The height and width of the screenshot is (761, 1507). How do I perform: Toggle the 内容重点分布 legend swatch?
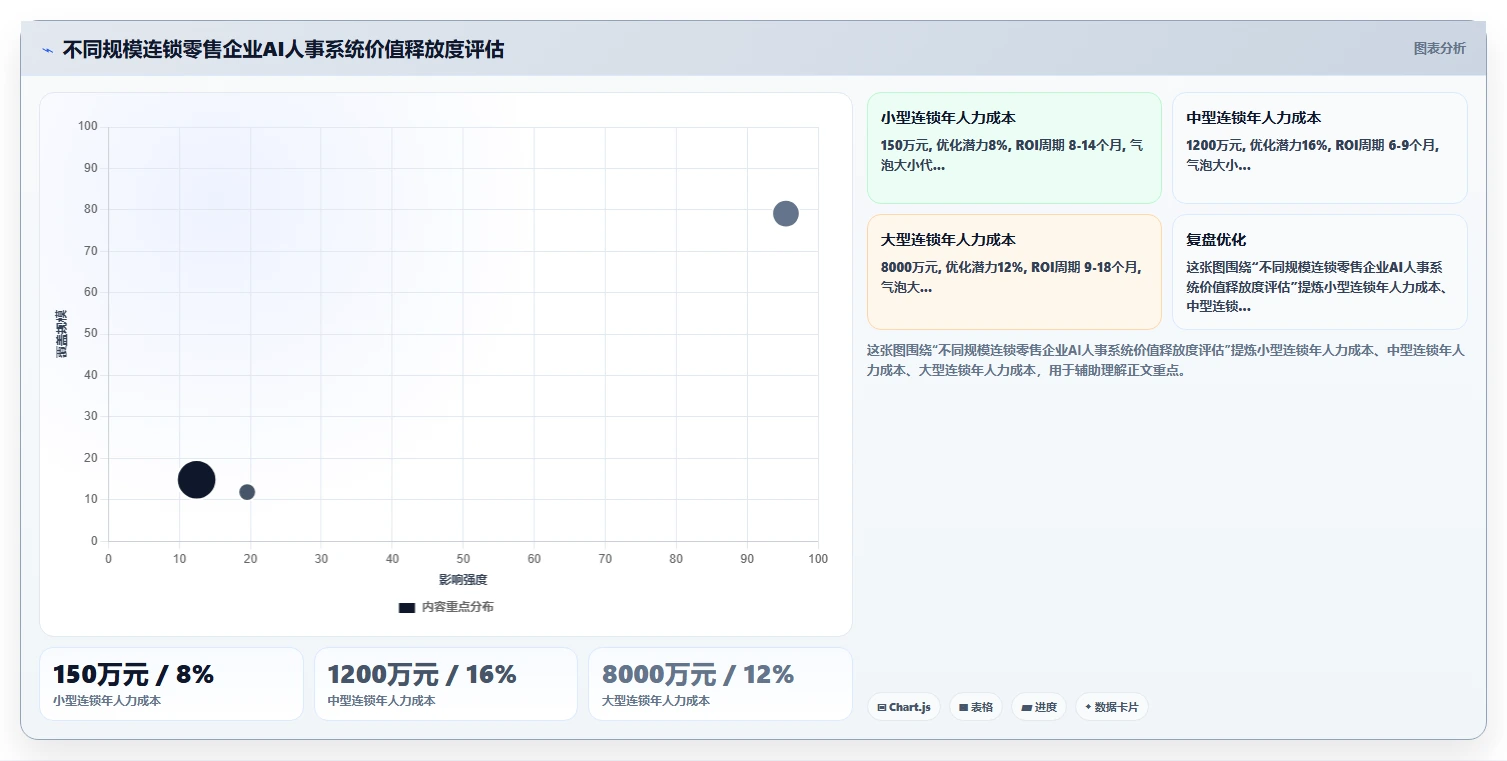click(407, 607)
